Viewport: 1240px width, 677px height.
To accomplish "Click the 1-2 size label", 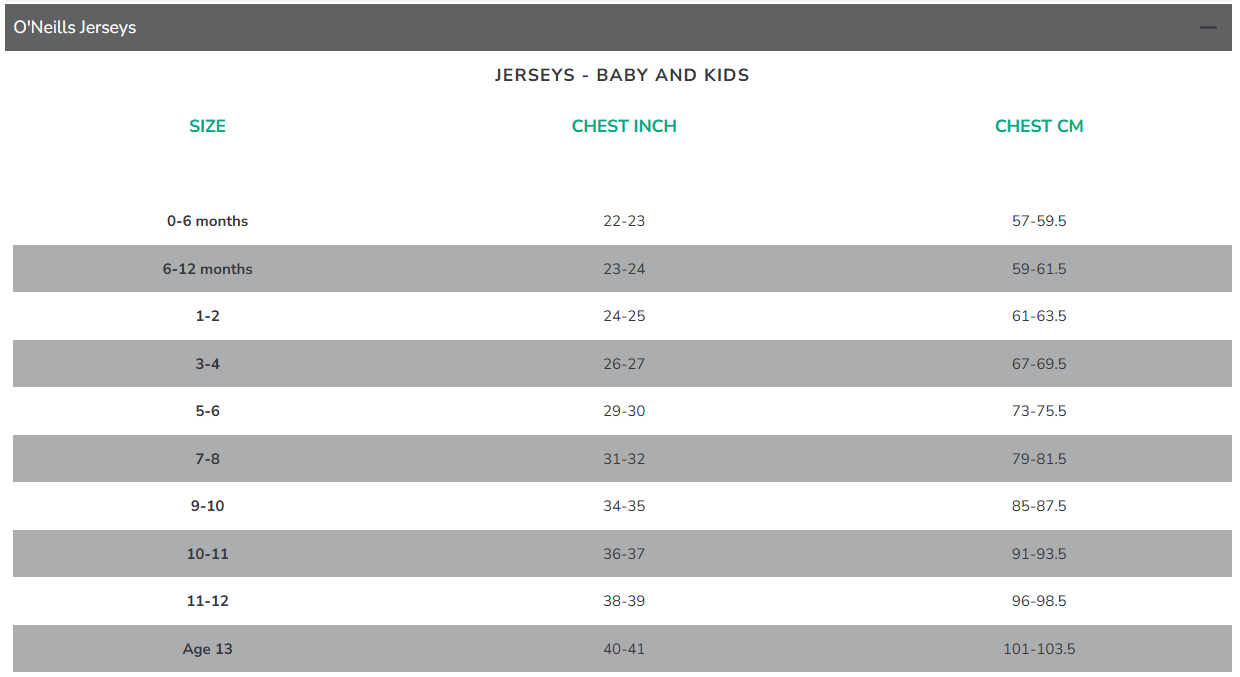I will 208,316.
